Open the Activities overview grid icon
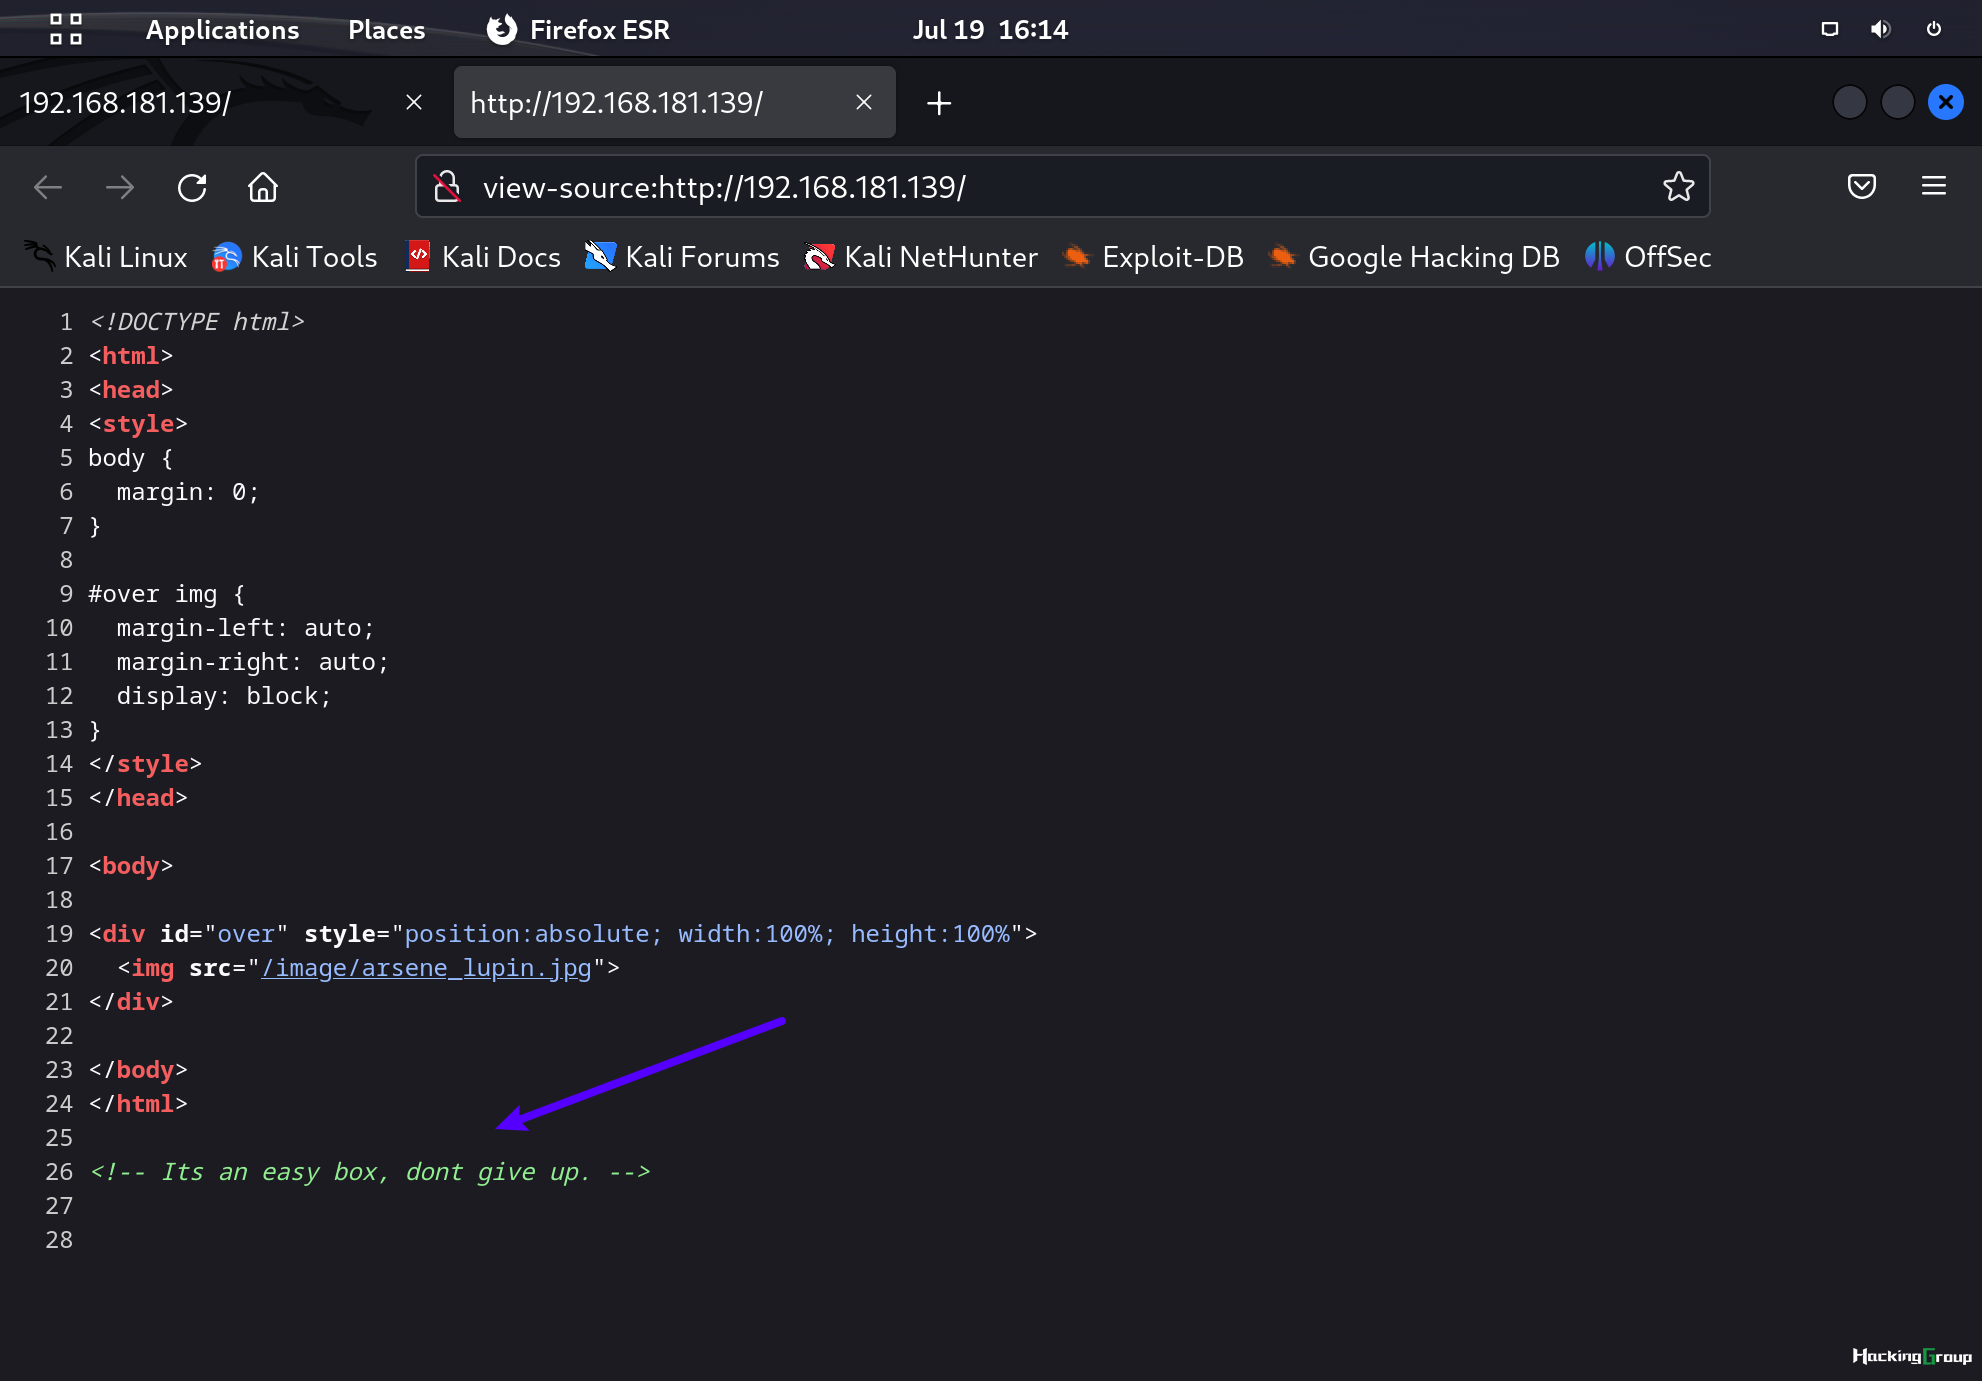 click(x=66, y=29)
